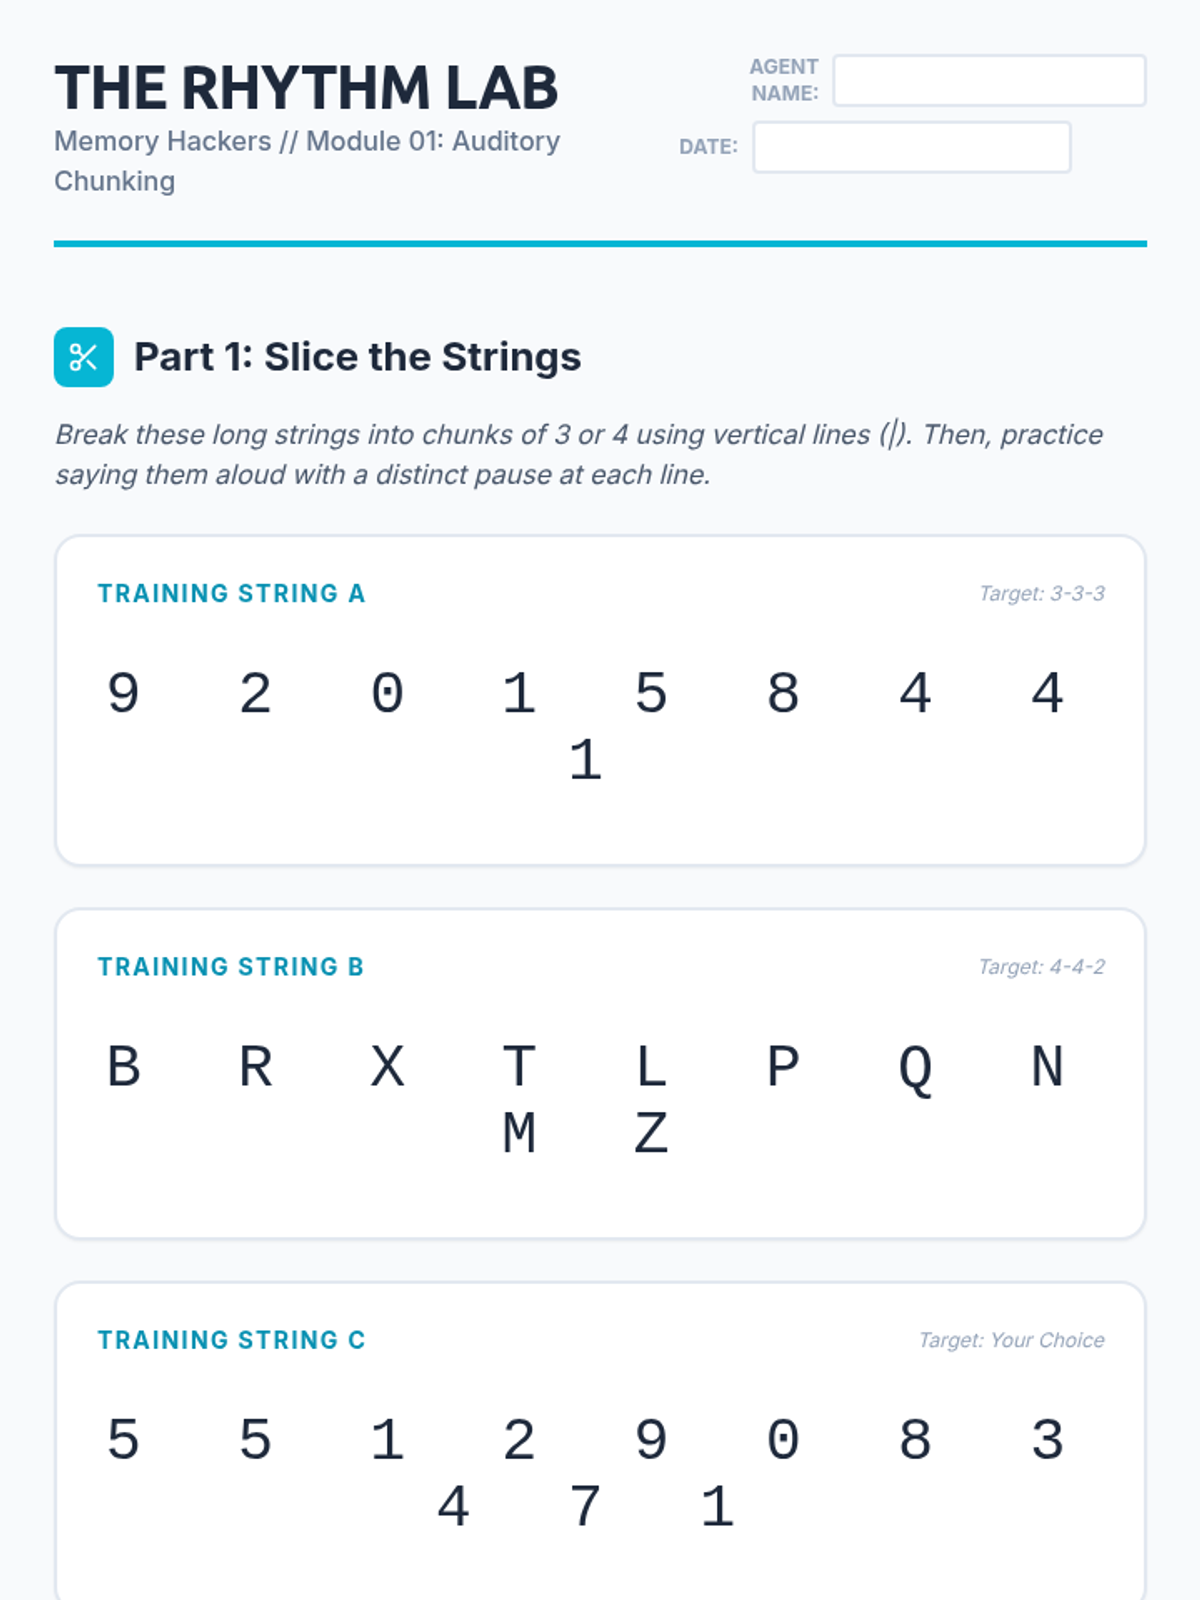Image resolution: width=1200 pixels, height=1600 pixels.
Task: Click the Training String A label
Action: tap(231, 594)
